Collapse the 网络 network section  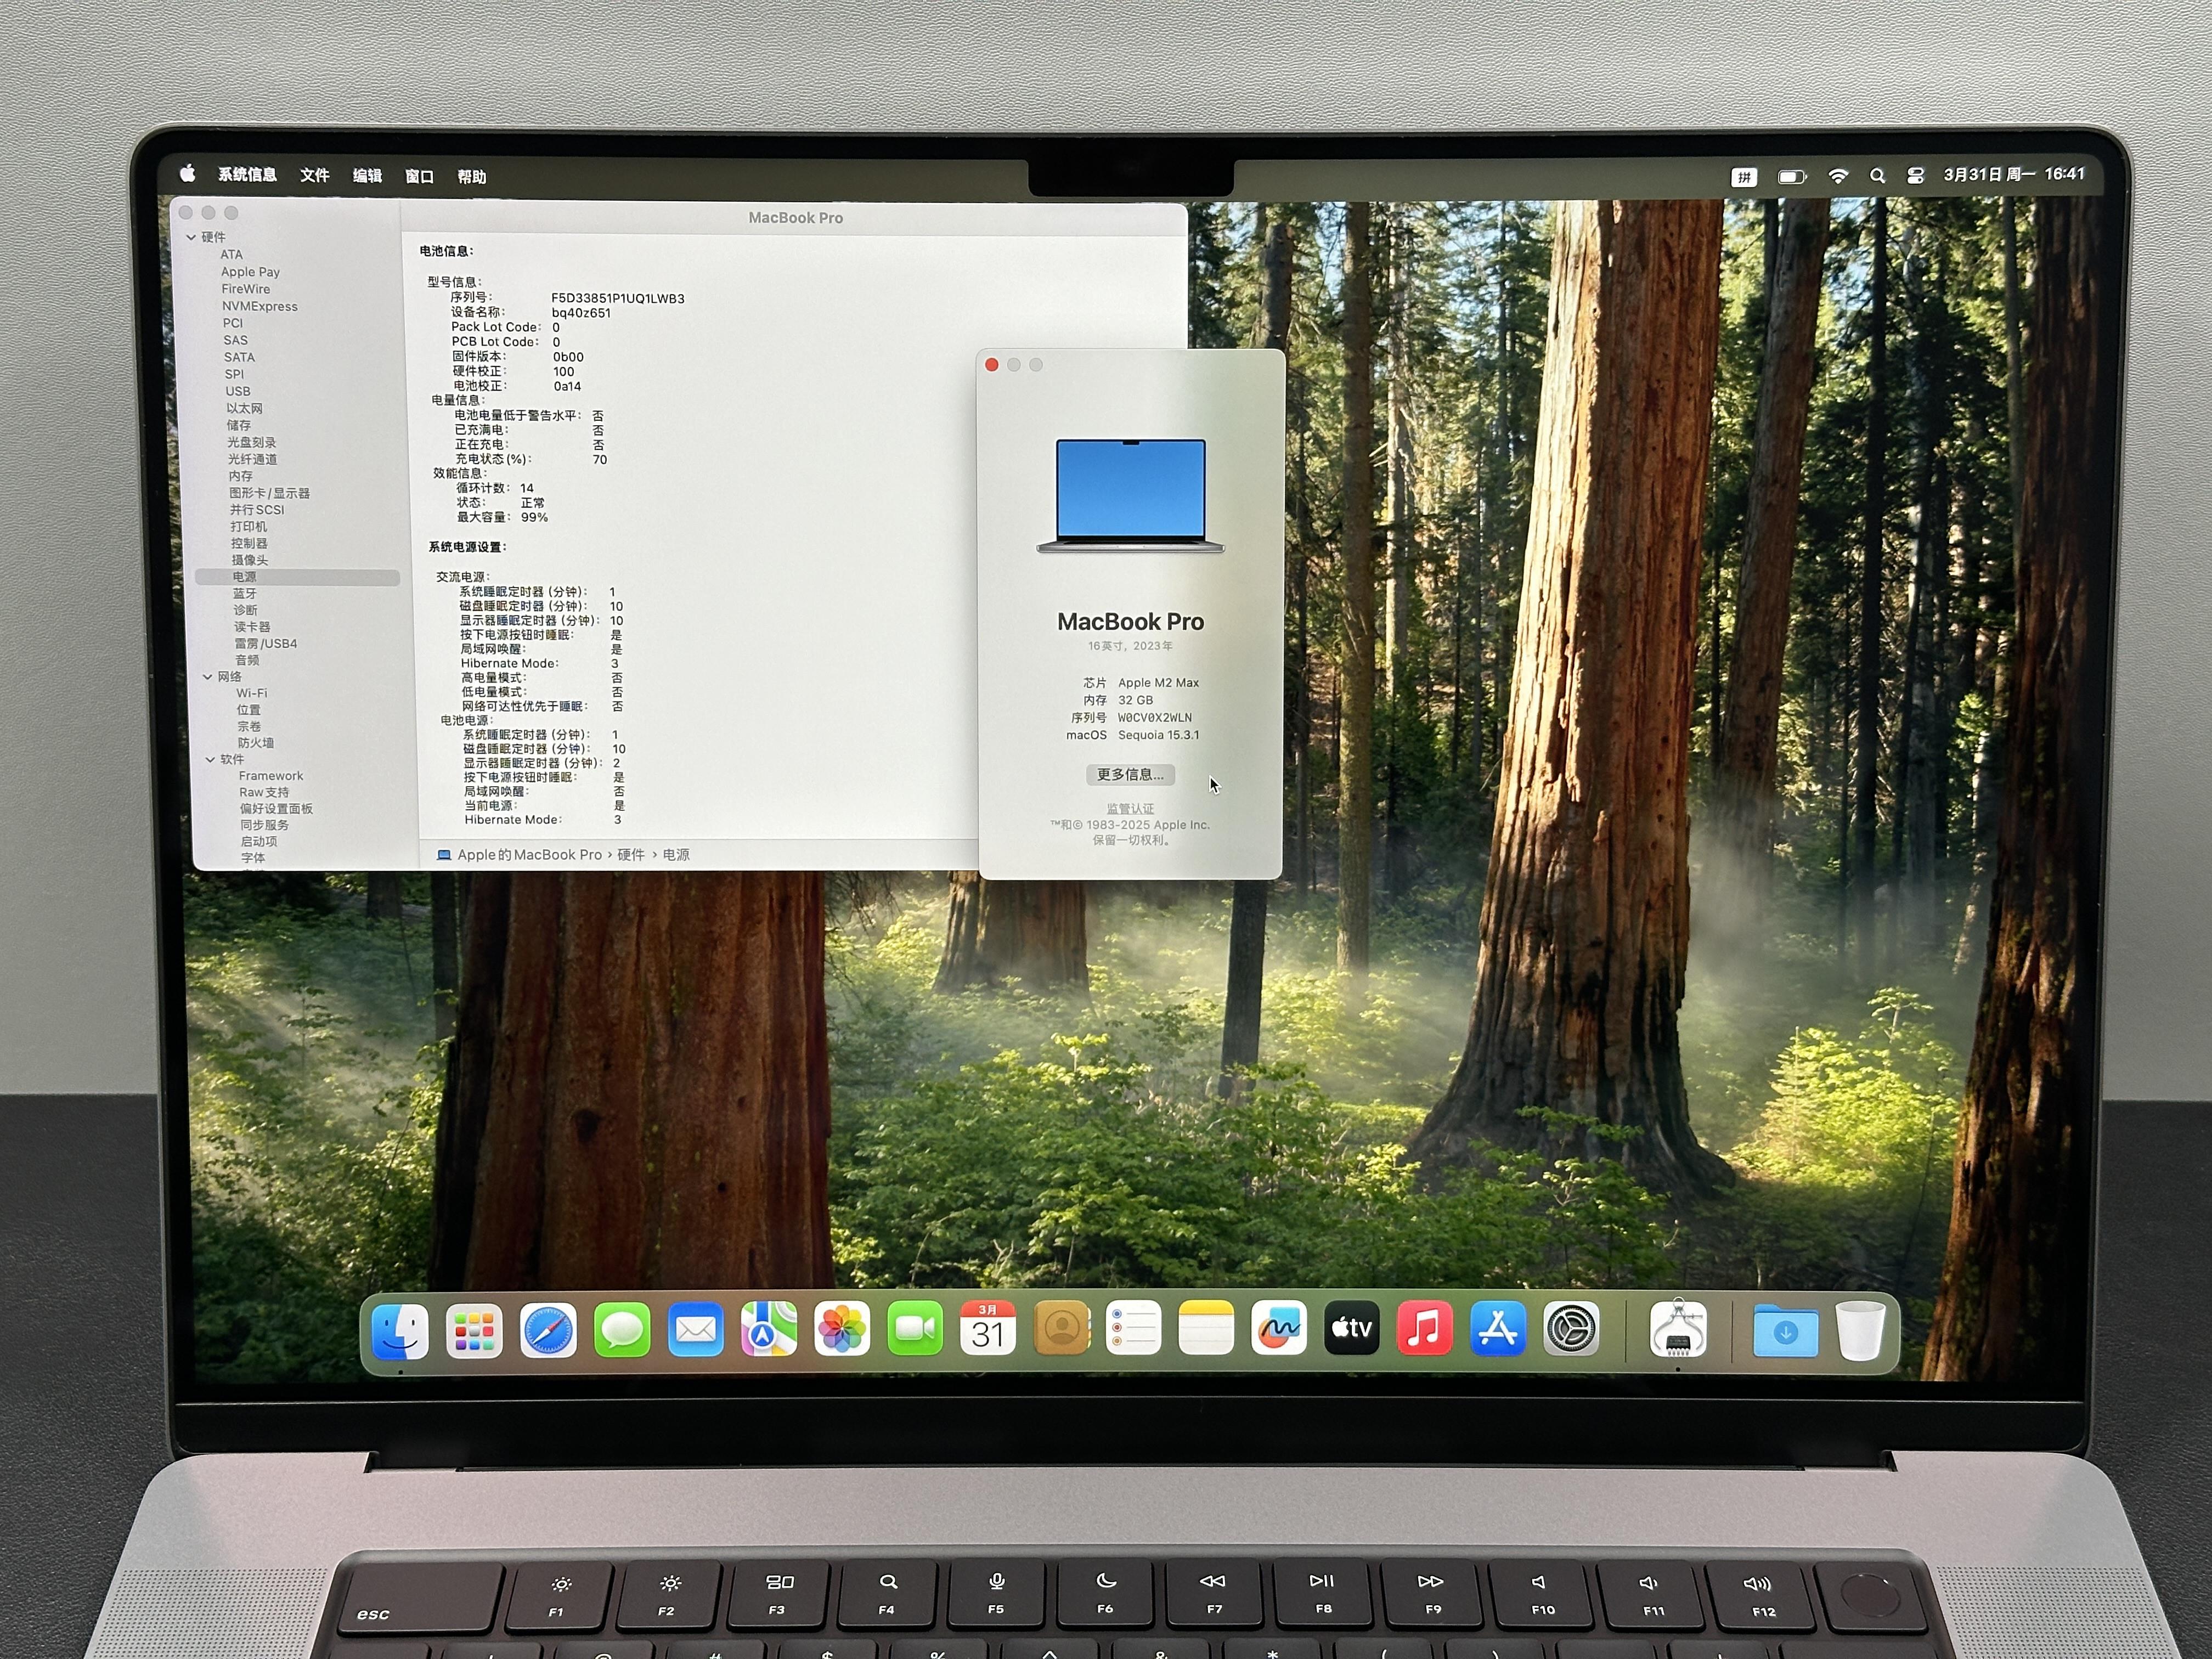click(207, 677)
